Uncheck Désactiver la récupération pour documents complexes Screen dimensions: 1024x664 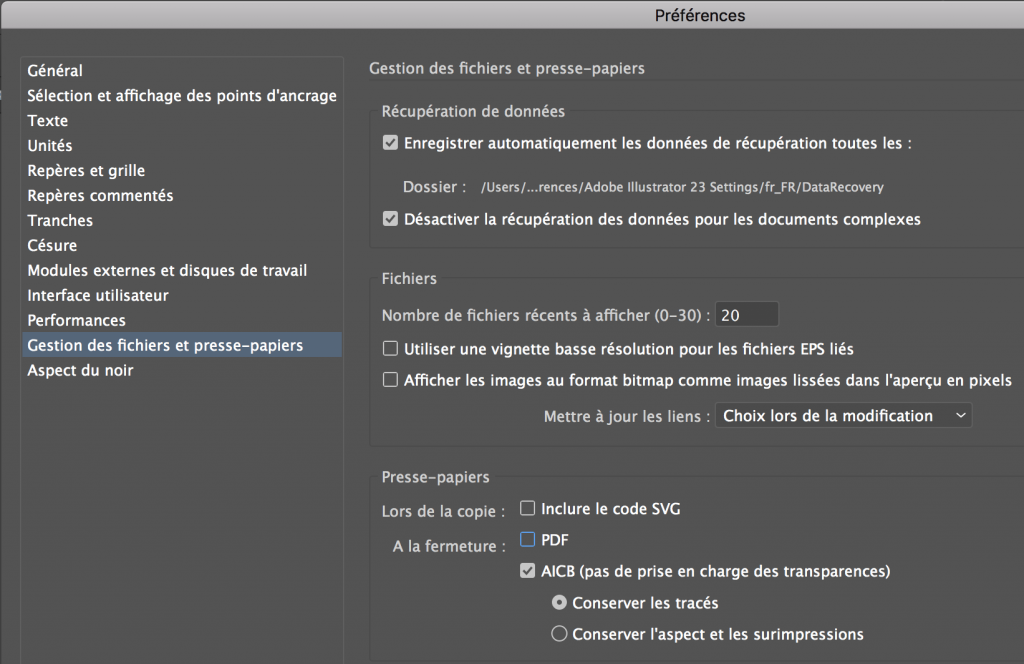390,218
